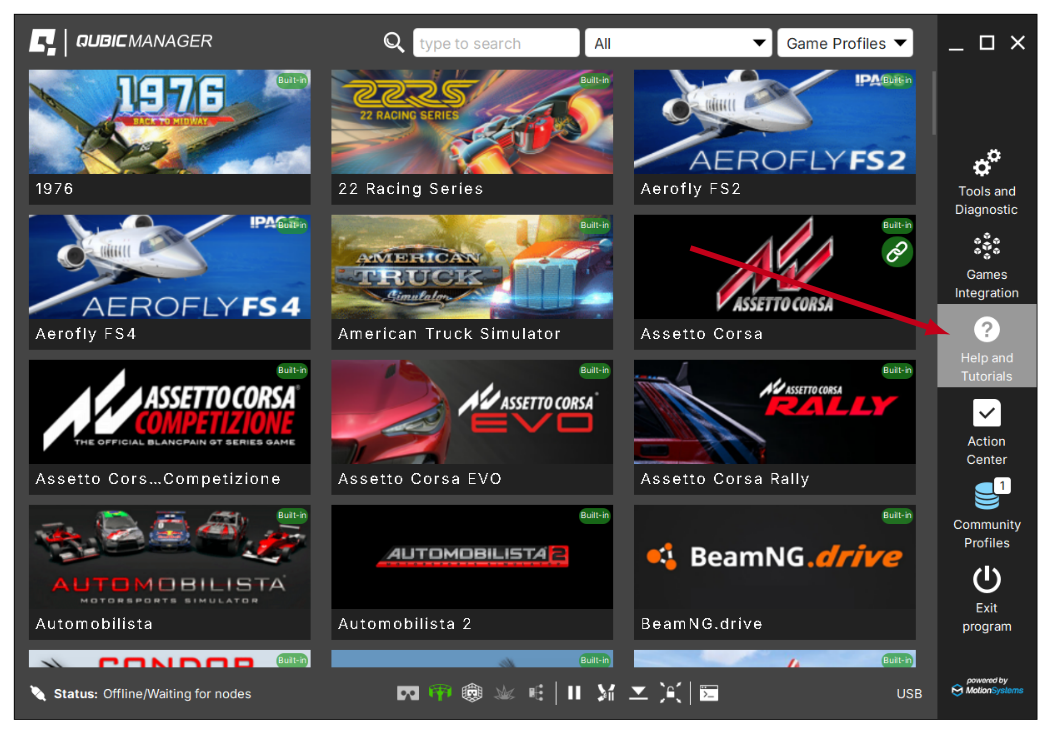The height and width of the screenshot is (734, 1052).
Task: Click the VR headset icon in bottom toolbar
Action: [408, 693]
